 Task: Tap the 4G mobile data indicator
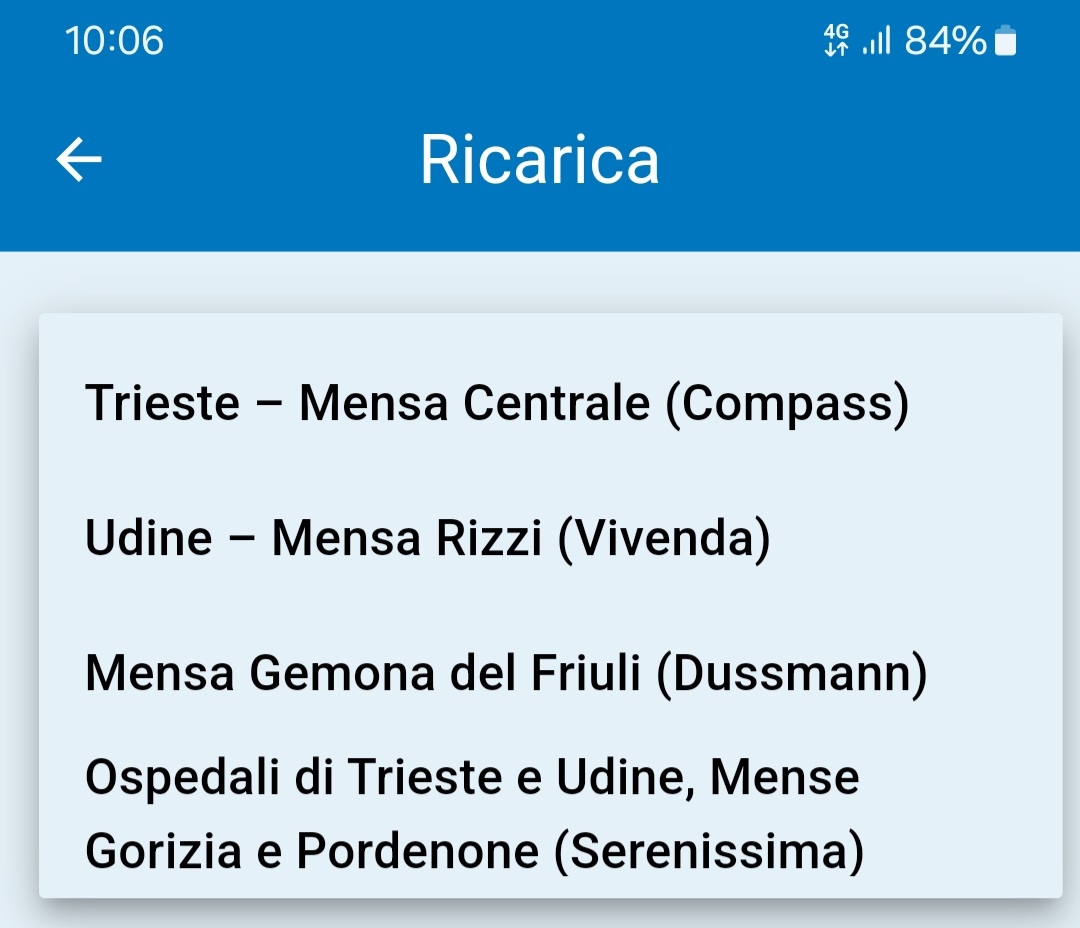tap(836, 40)
